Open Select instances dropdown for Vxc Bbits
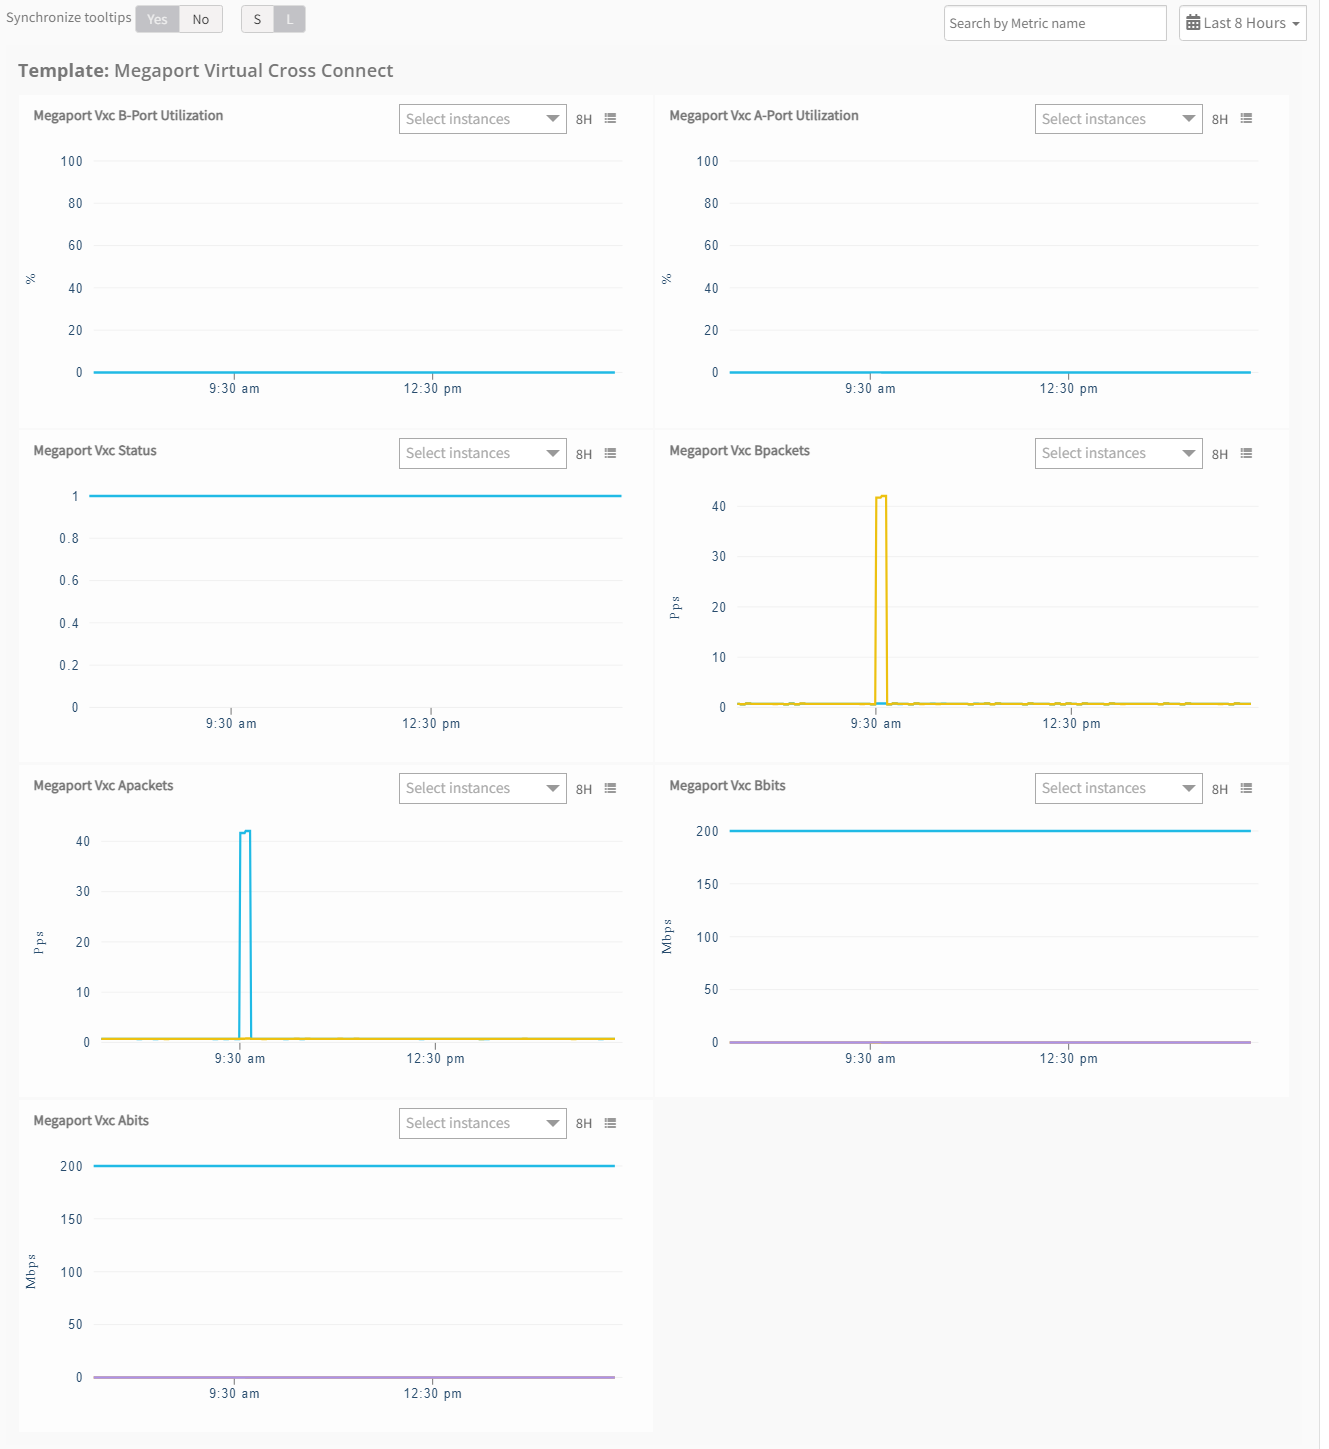The width and height of the screenshot is (1329, 1449). point(1118,788)
